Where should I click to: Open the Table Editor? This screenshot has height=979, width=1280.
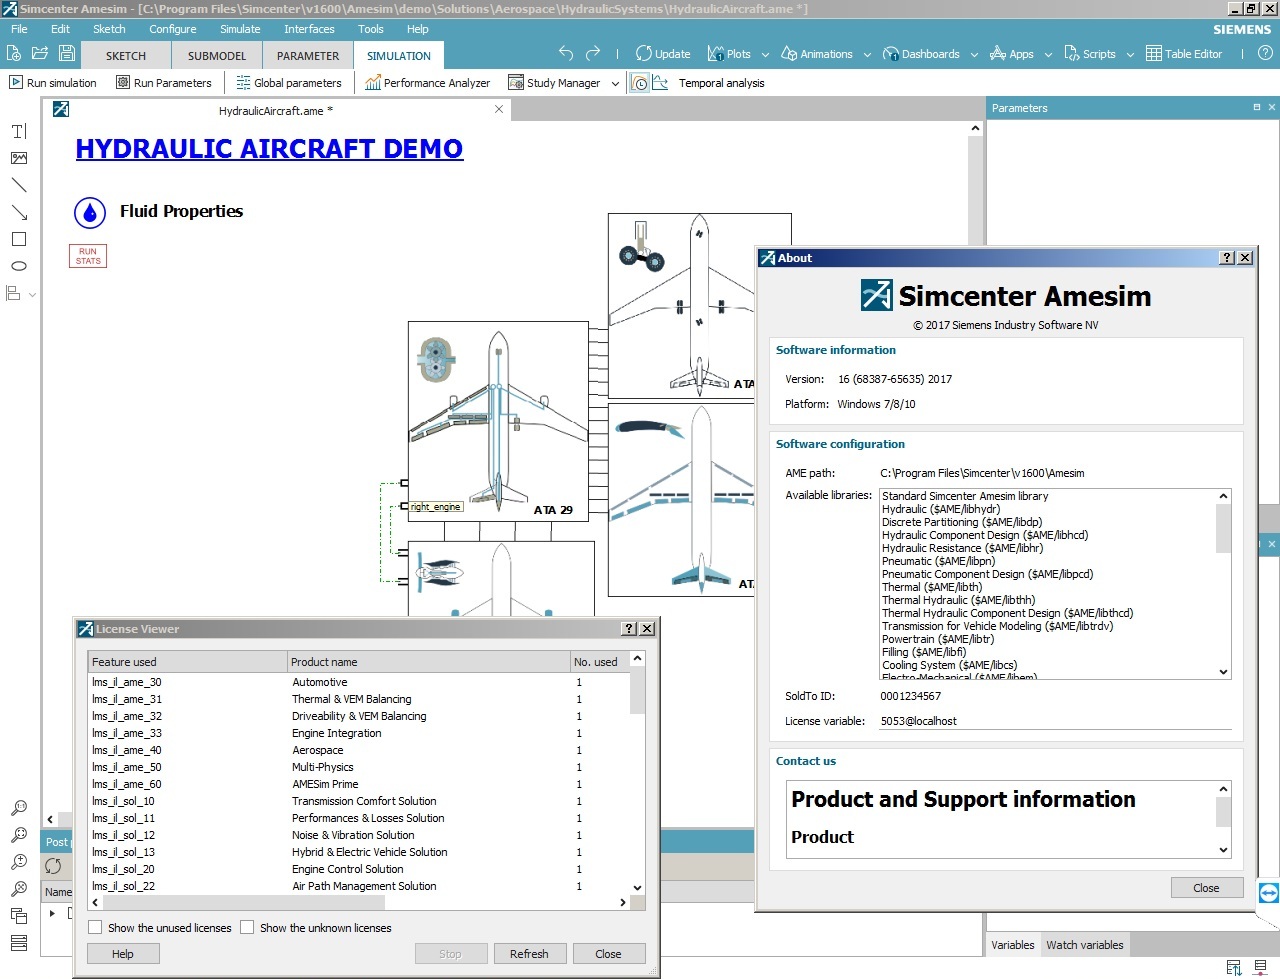1184,54
